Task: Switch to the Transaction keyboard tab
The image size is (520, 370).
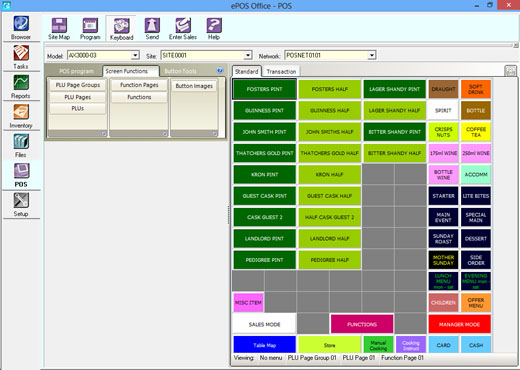Action: coord(281,71)
